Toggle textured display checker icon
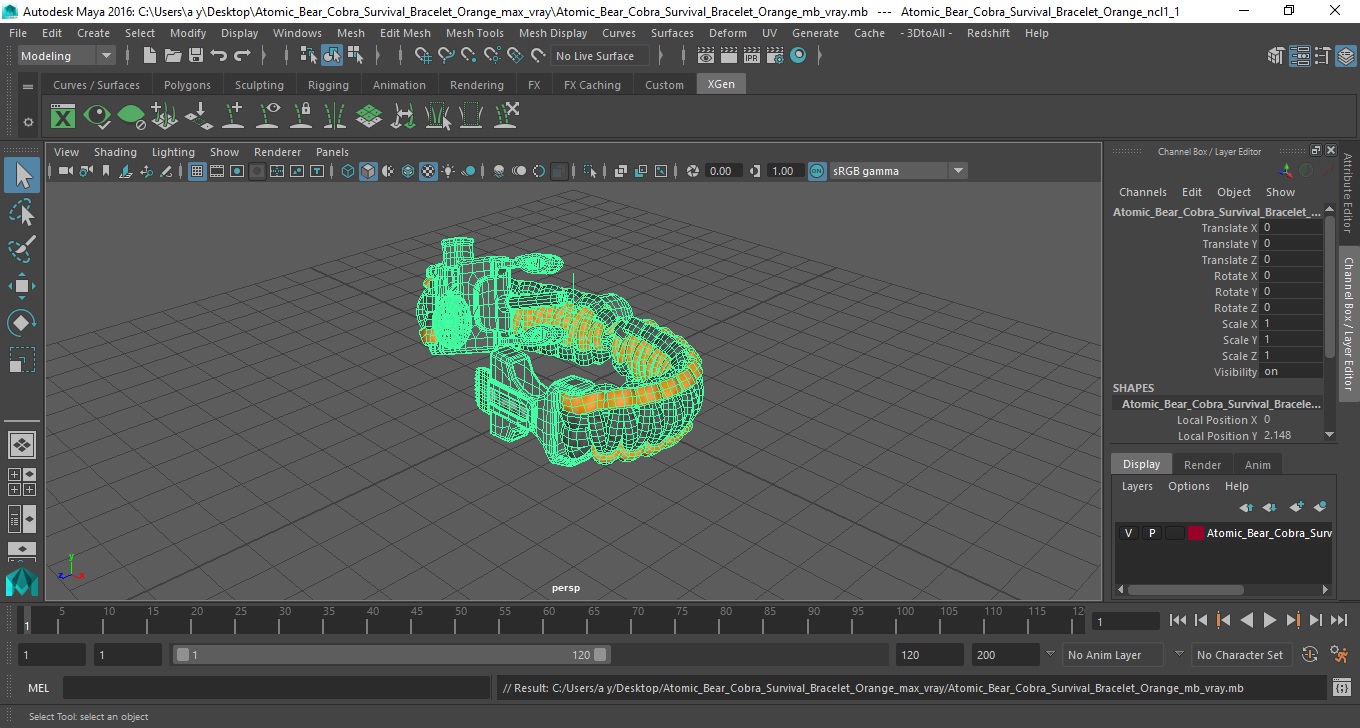 [x=428, y=171]
